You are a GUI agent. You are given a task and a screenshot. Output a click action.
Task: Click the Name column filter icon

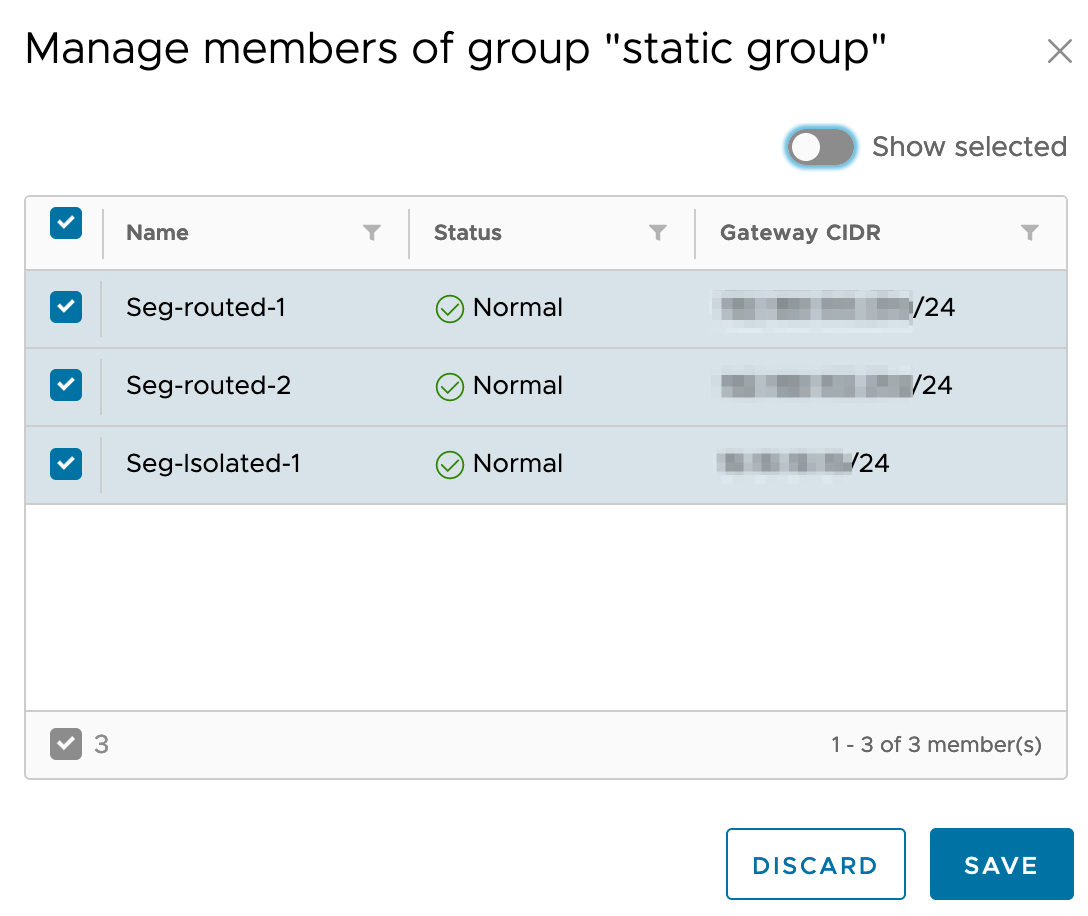pyautogui.click(x=372, y=233)
